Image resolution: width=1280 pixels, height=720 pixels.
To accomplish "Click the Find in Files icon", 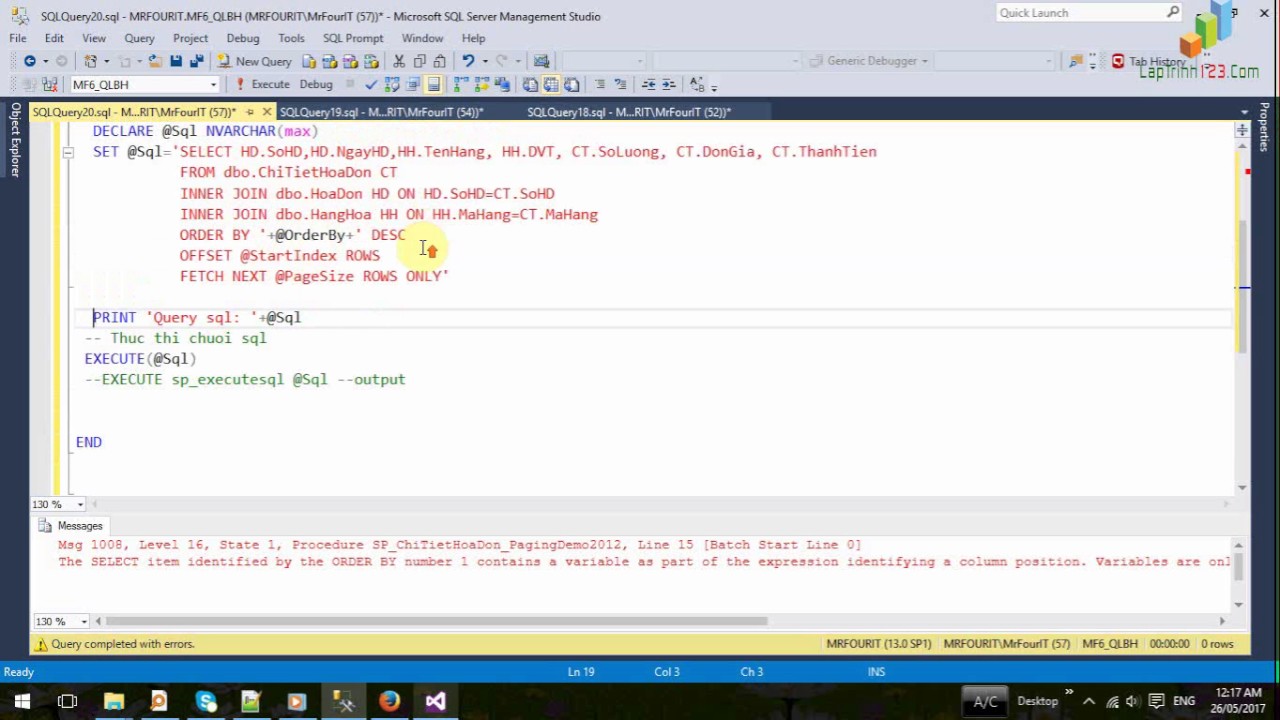I will click(x=1076, y=61).
